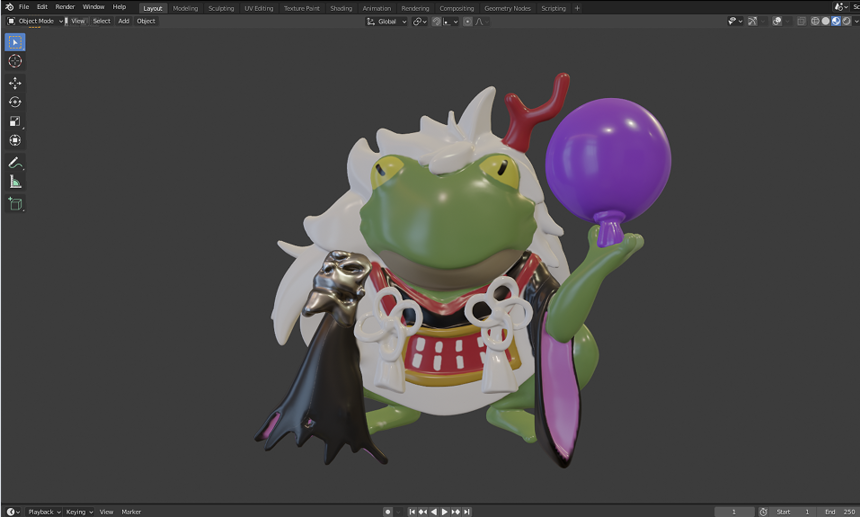Open the Object Mode dropdown

click(x=35, y=21)
